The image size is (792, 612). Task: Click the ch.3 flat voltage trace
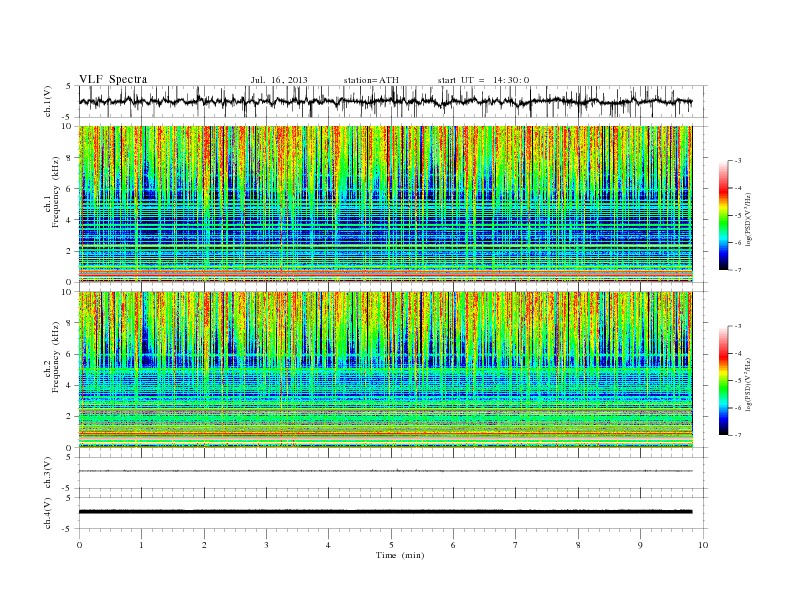[x=385, y=471]
